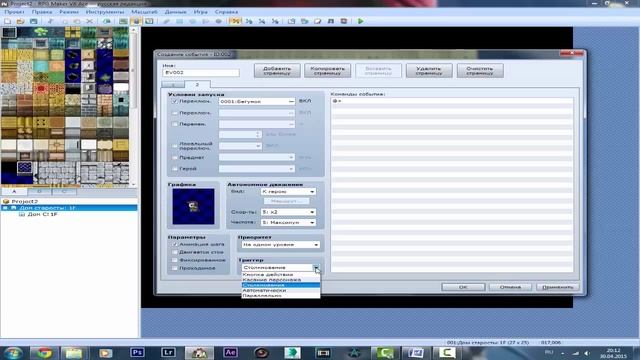
Task: Select the Map mode toolbar icon
Action: coord(123,21)
